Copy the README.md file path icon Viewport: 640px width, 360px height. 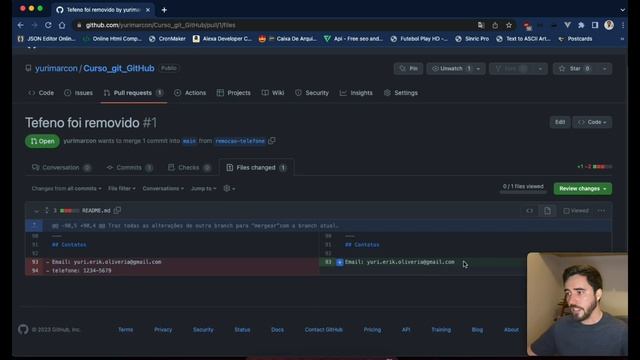pyautogui.click(x=117, y=210)
